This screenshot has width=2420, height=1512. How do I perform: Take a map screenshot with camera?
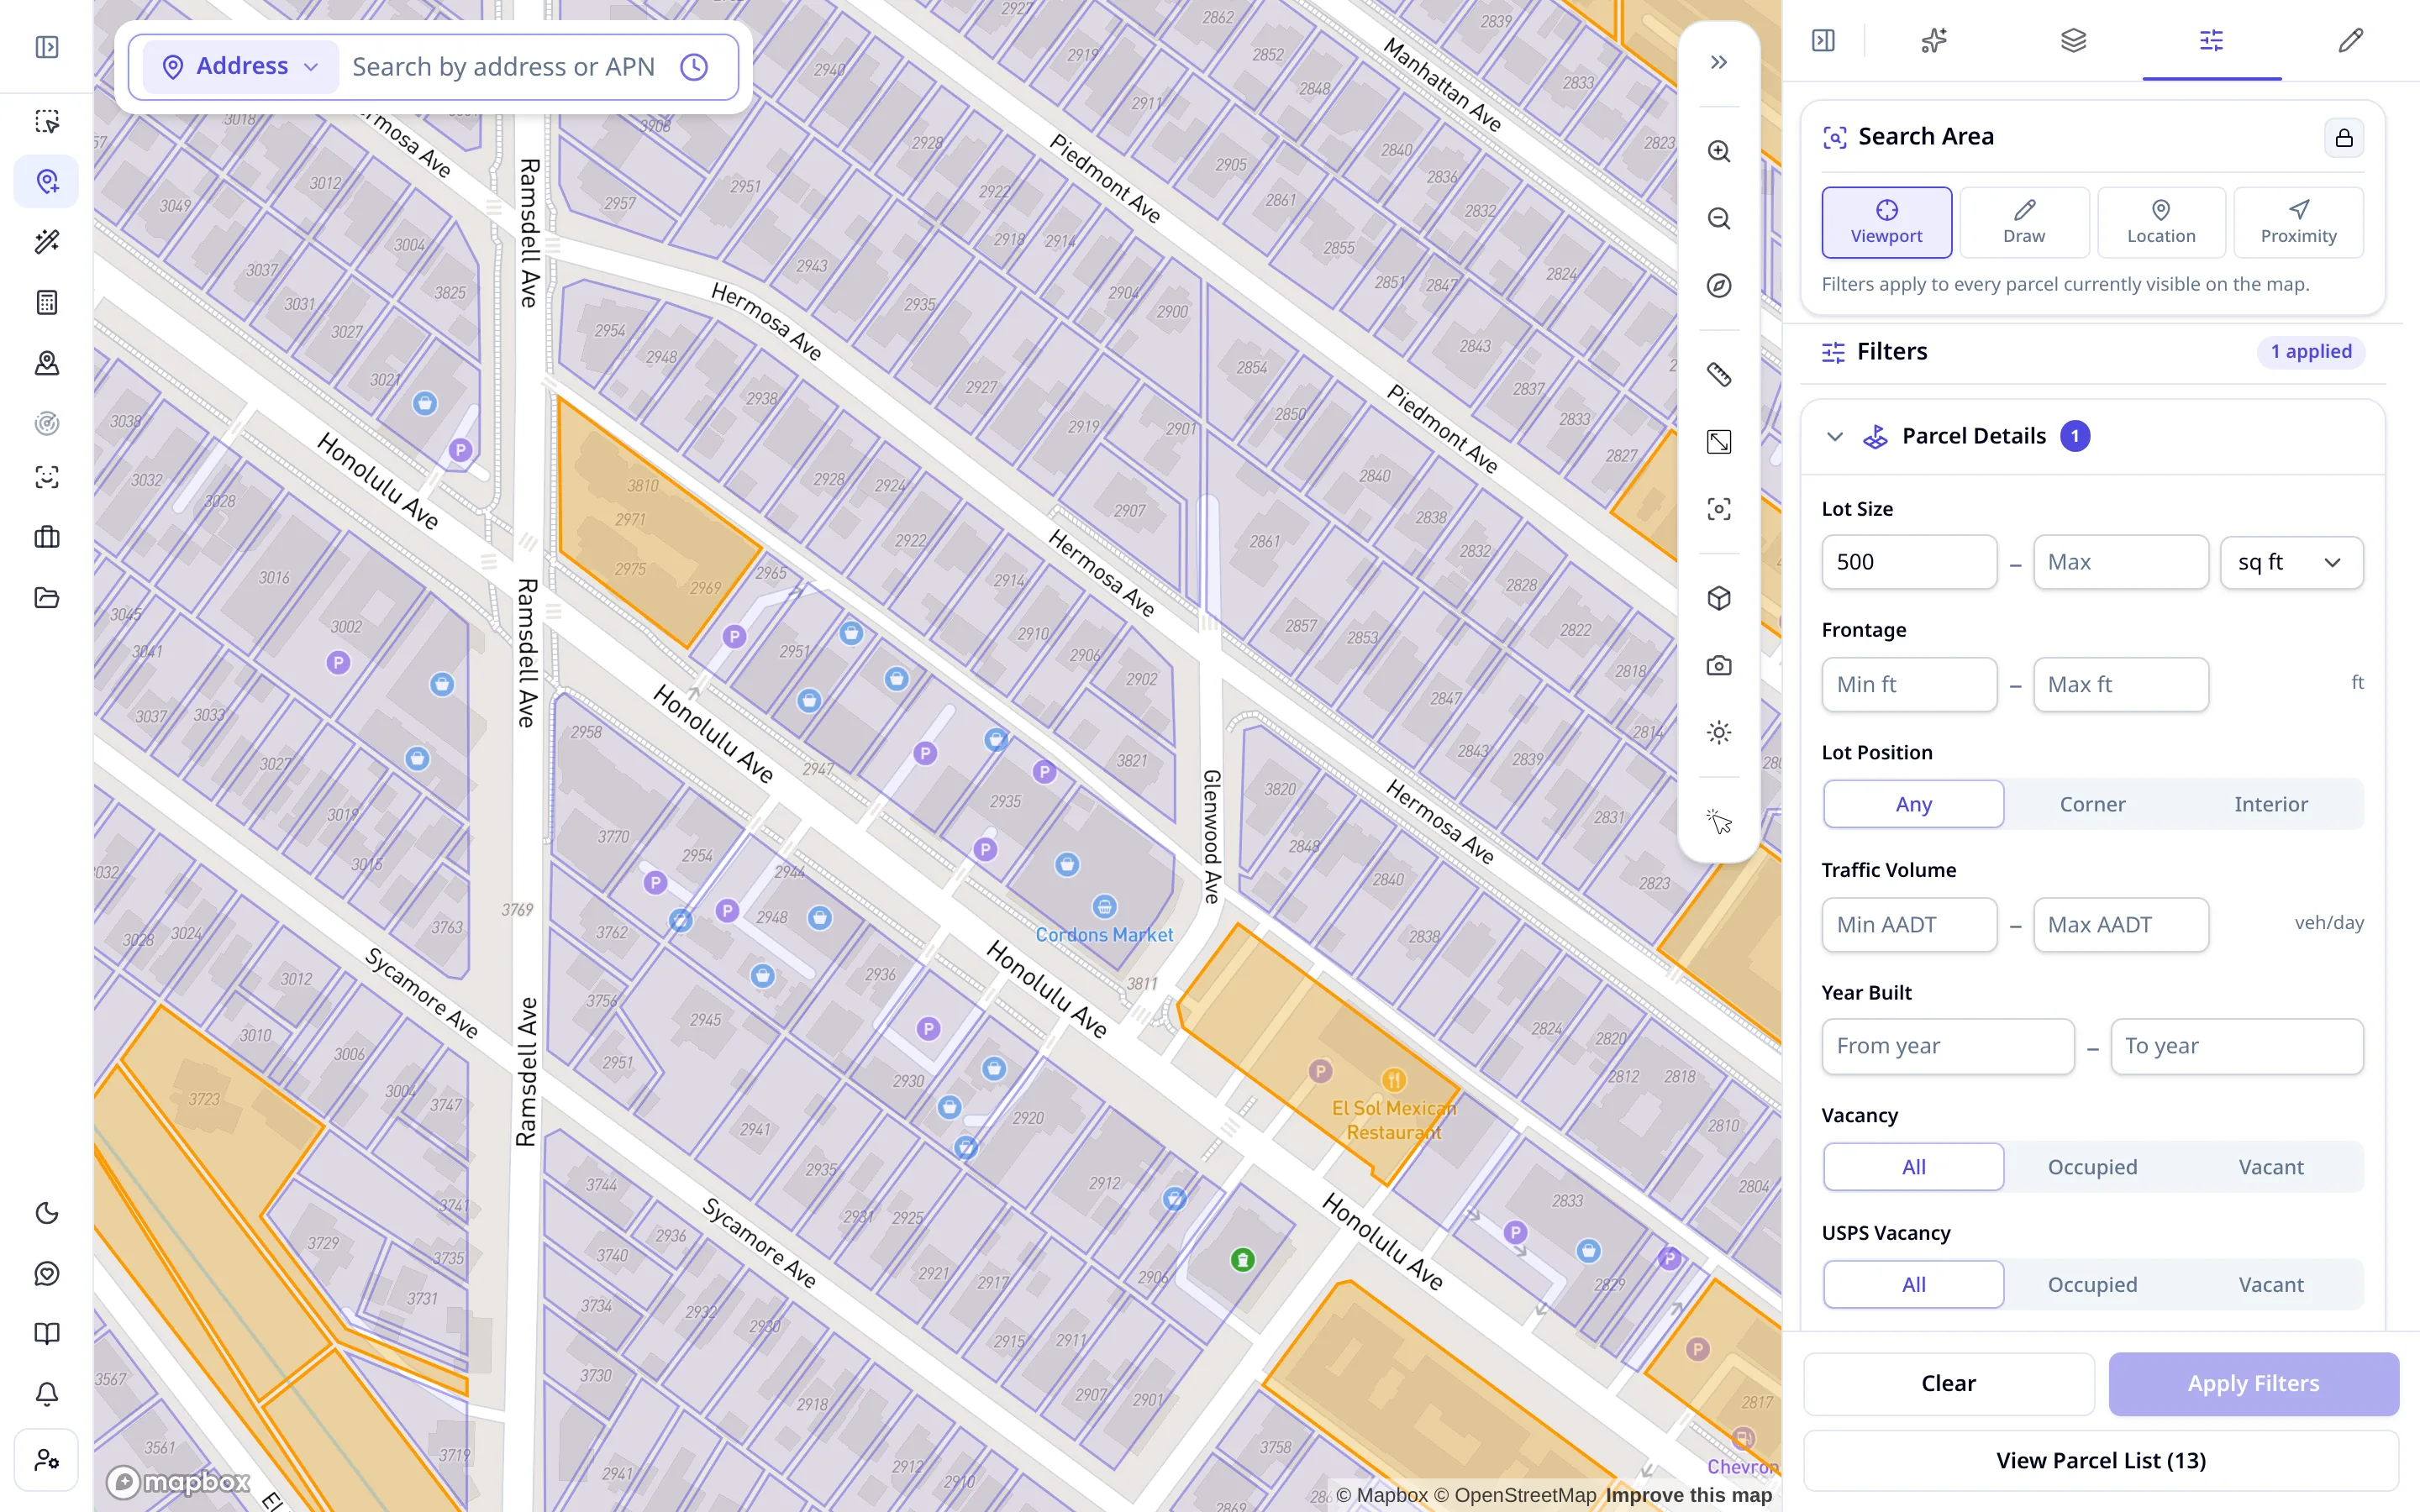[1719, 665]
